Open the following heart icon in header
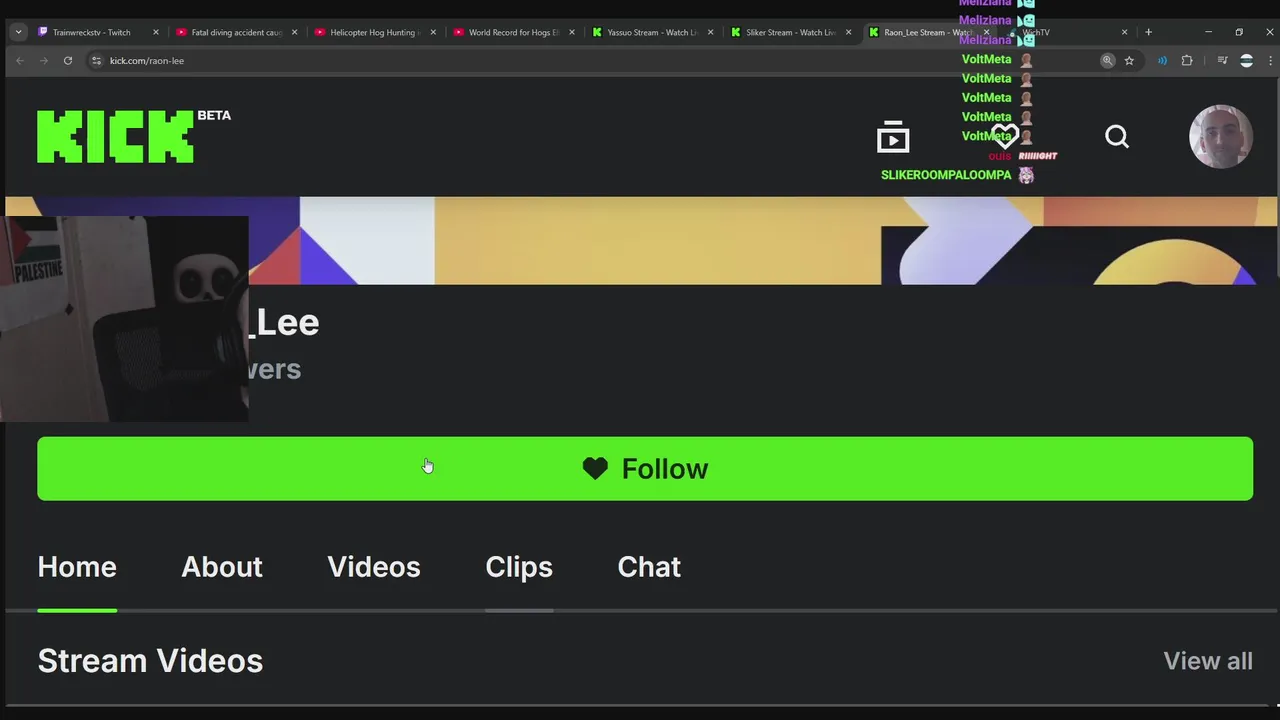The width and height of the screenshot is (1280, 720). [x=1005, y=137]
